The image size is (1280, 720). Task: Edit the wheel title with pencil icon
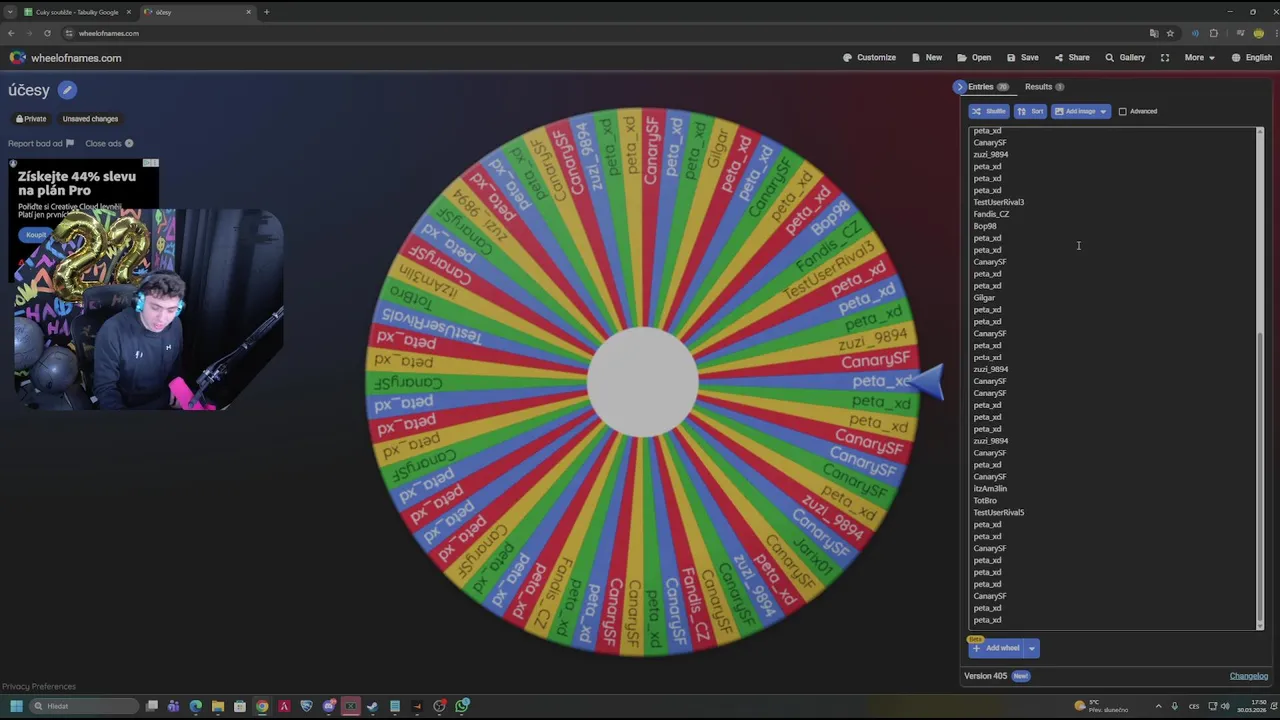(67, 90)
